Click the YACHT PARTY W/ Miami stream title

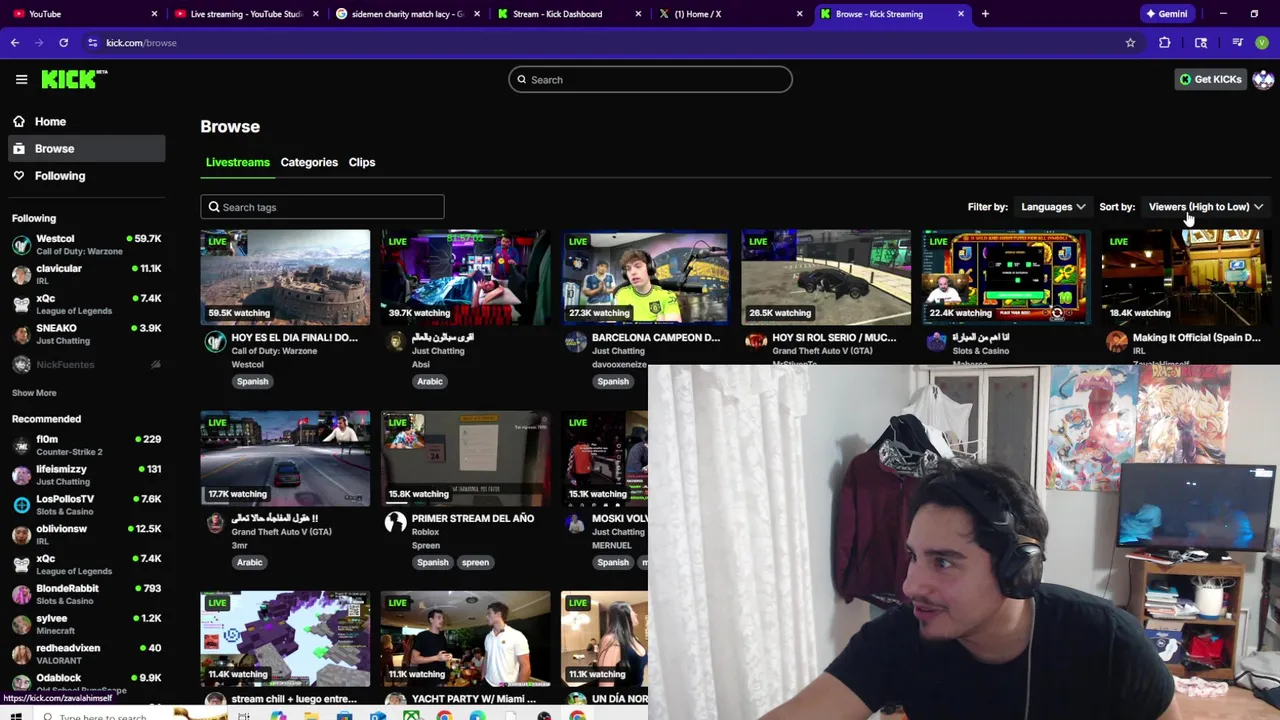474,699
